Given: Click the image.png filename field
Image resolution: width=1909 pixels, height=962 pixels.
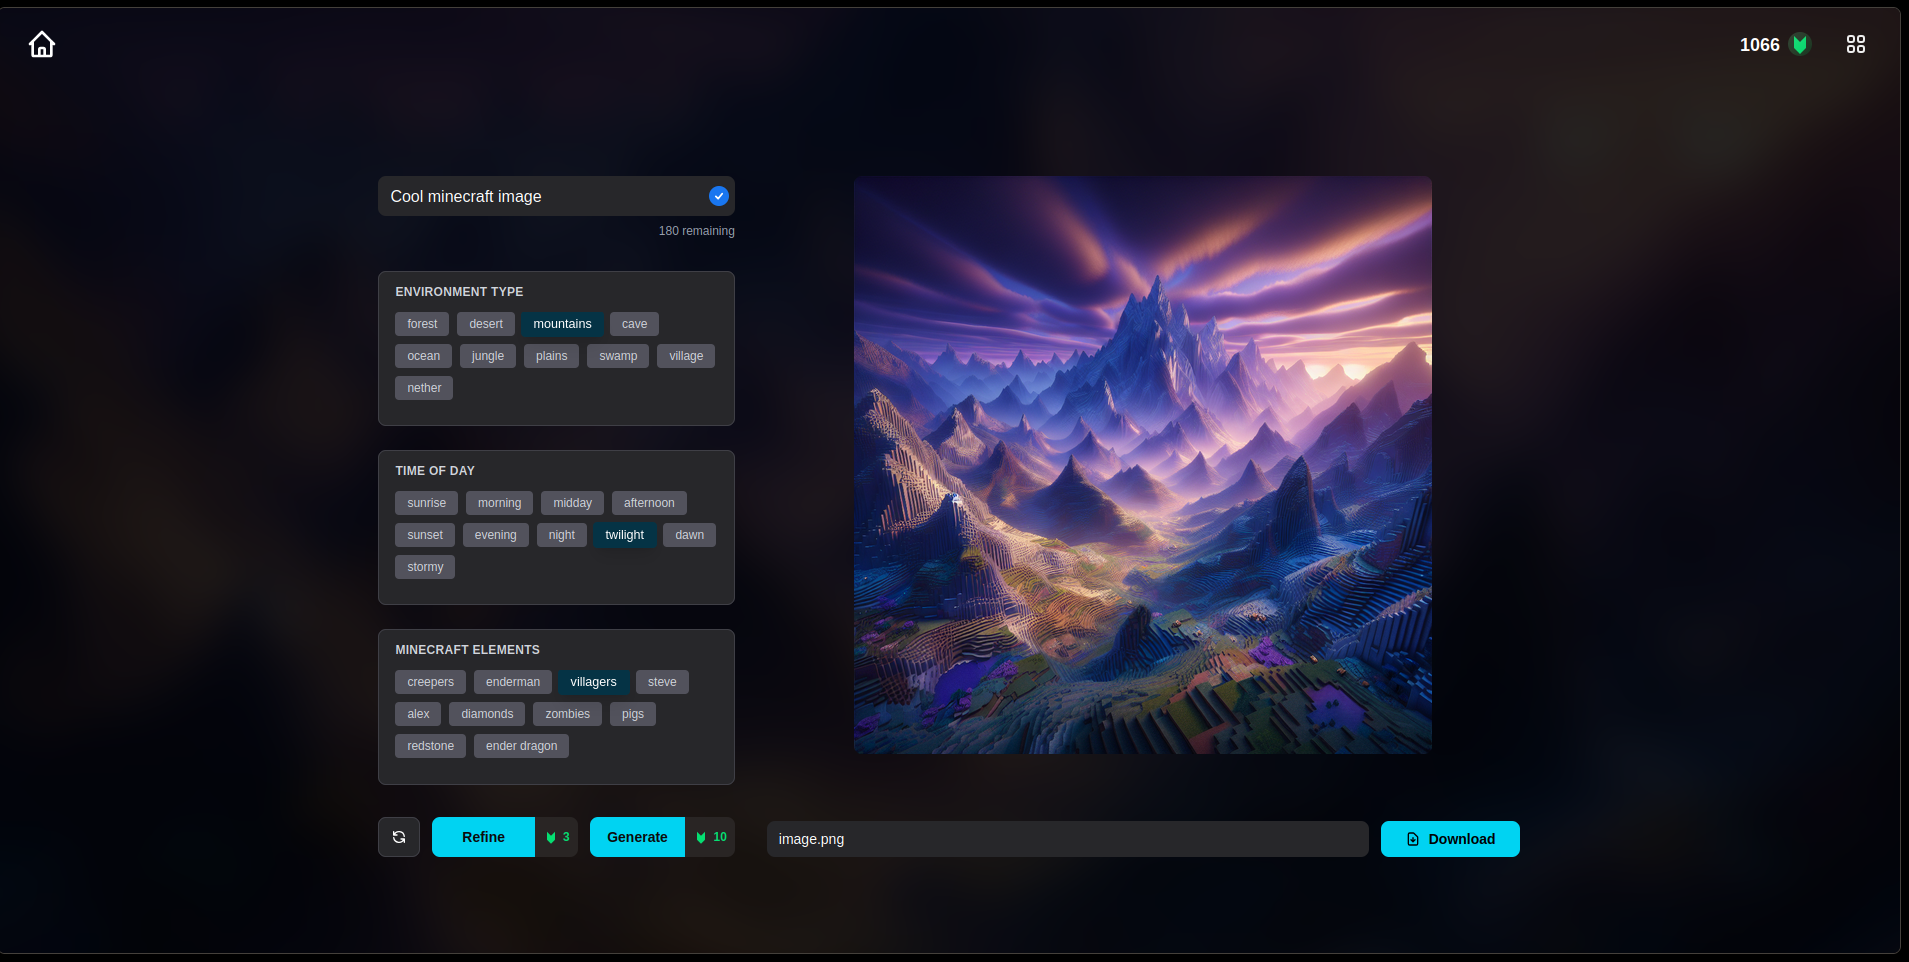Looking at the screenshot, I should [1066, 839].
